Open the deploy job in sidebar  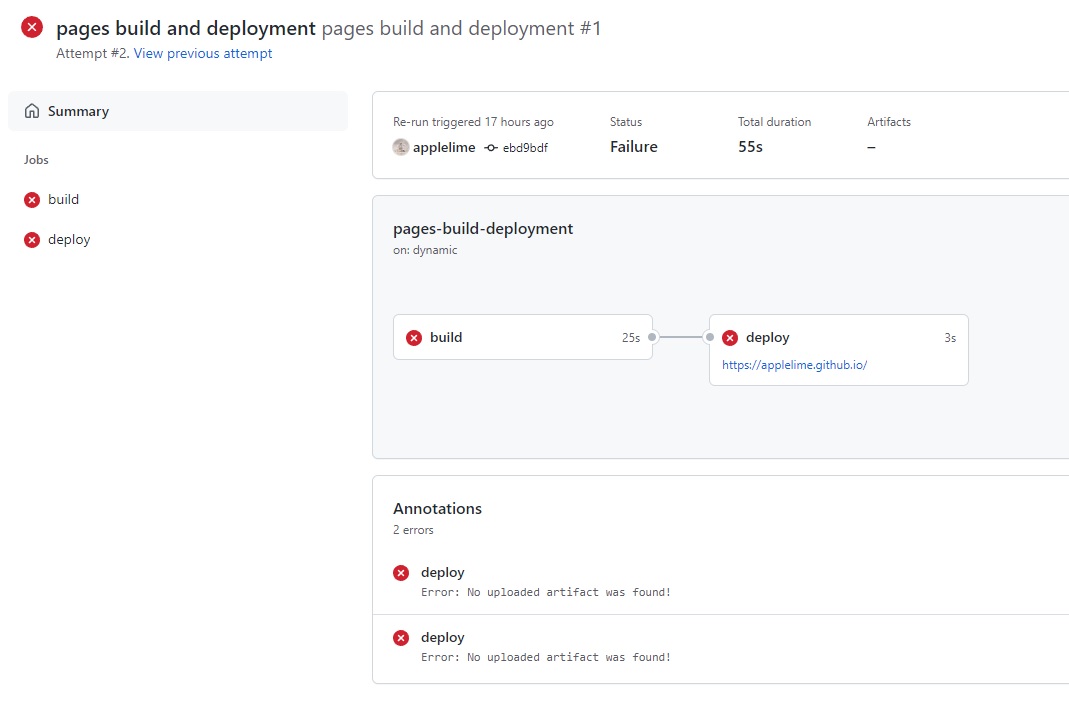pos(69,239)
